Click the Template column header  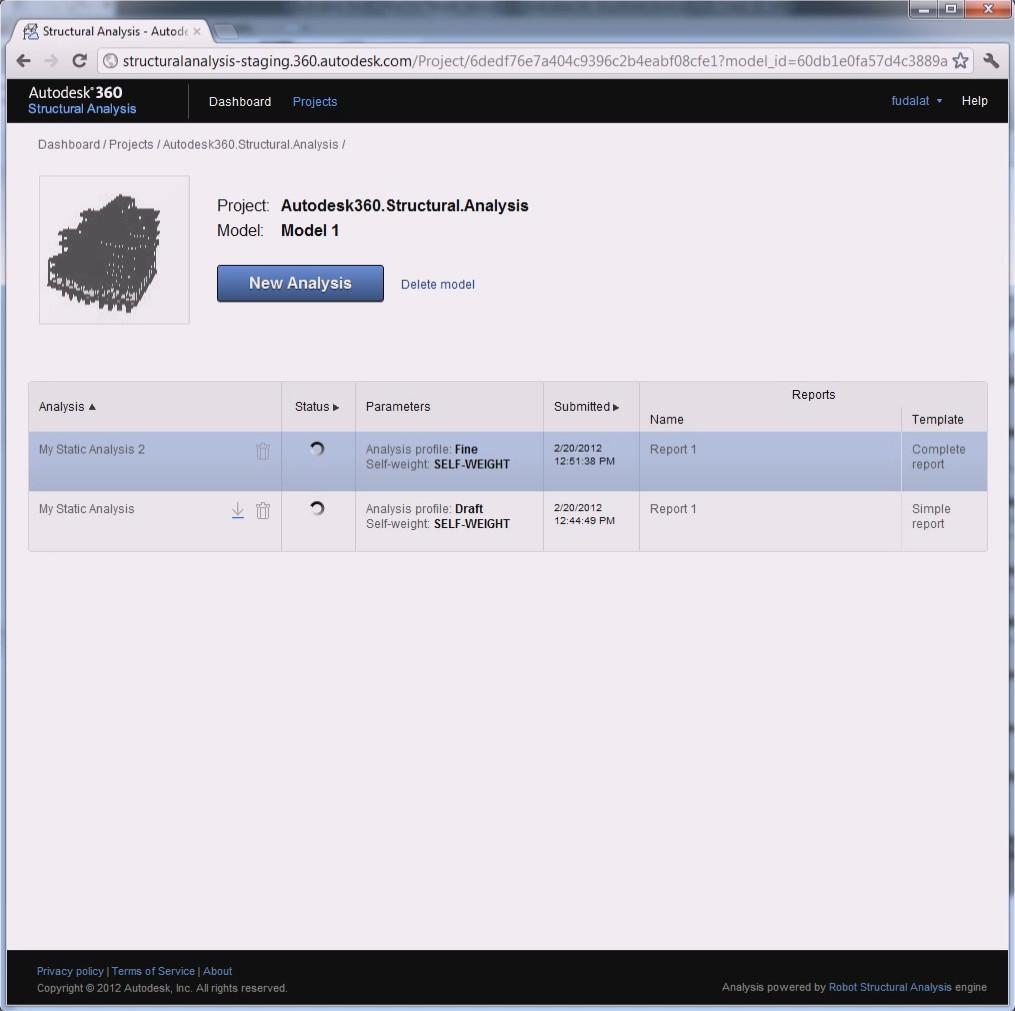pos(937,419)
